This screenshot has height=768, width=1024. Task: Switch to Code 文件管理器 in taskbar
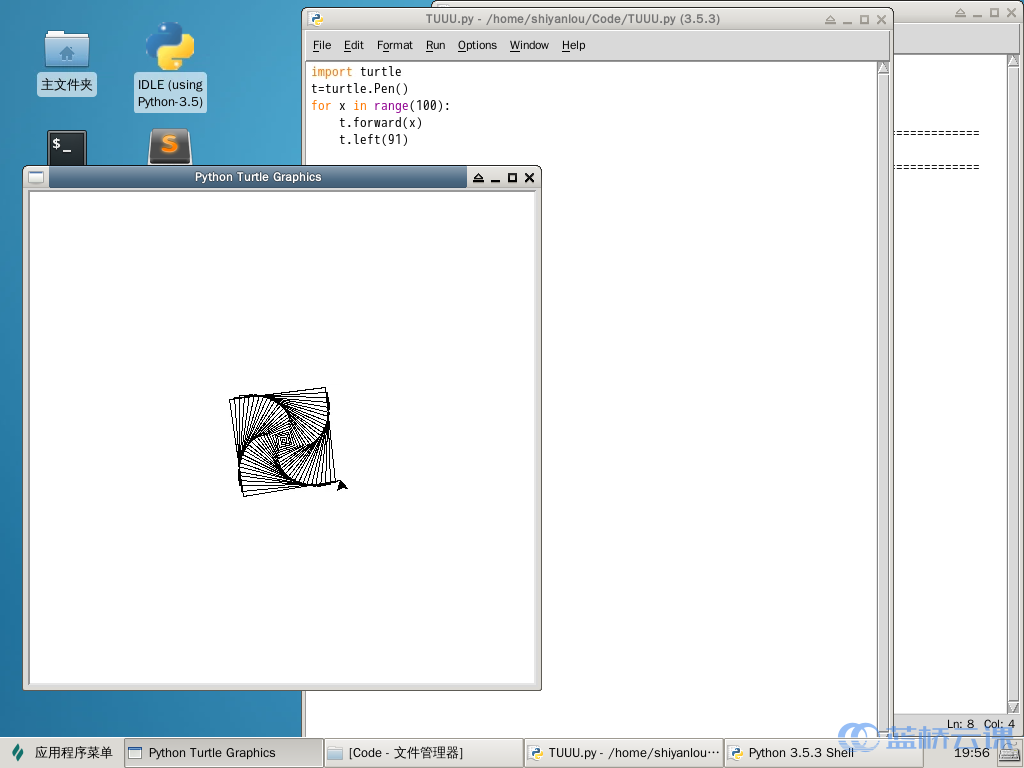tap(424, 753)
